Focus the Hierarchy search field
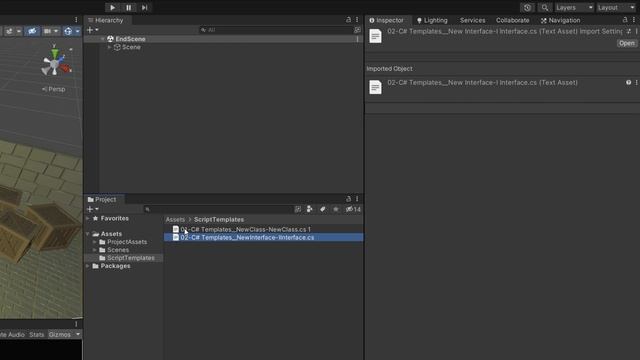Image resolution: width=640 pixels, height=360 pixels. (x=276, y=30)
